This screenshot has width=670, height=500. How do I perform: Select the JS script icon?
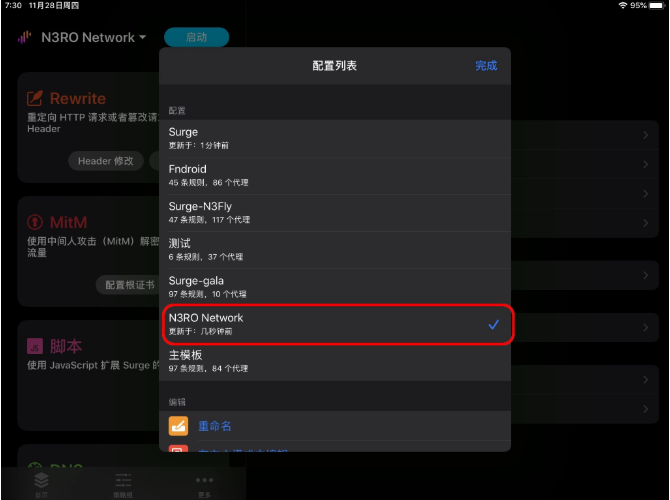[35, 346]
